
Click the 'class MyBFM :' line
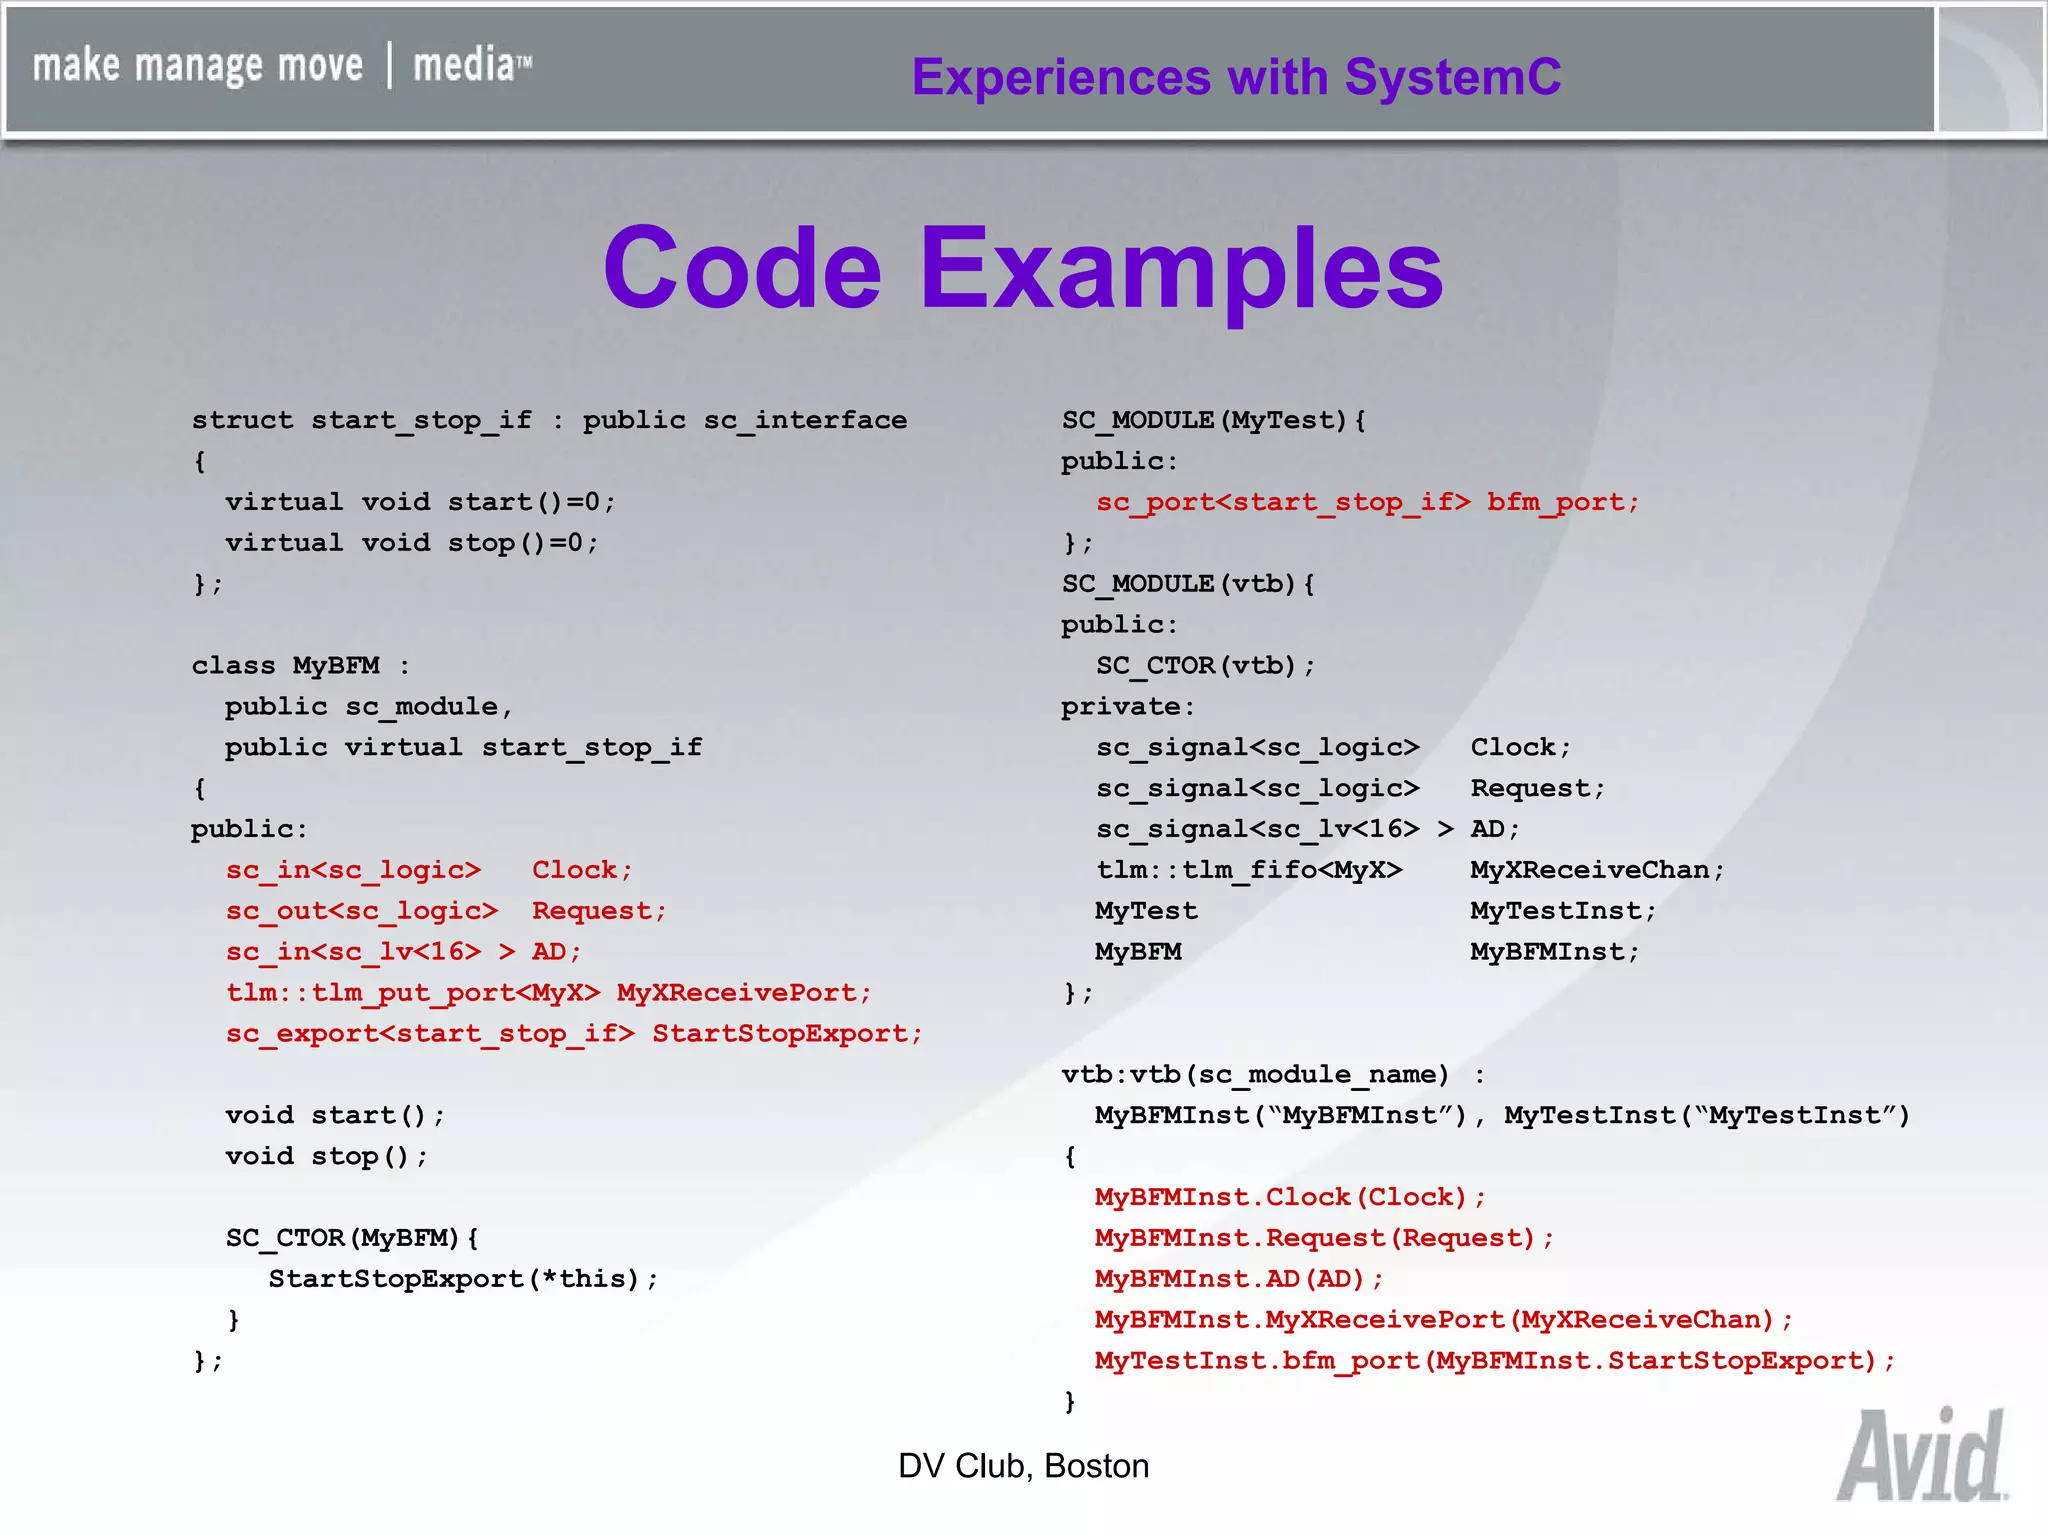tap(301, 666)
